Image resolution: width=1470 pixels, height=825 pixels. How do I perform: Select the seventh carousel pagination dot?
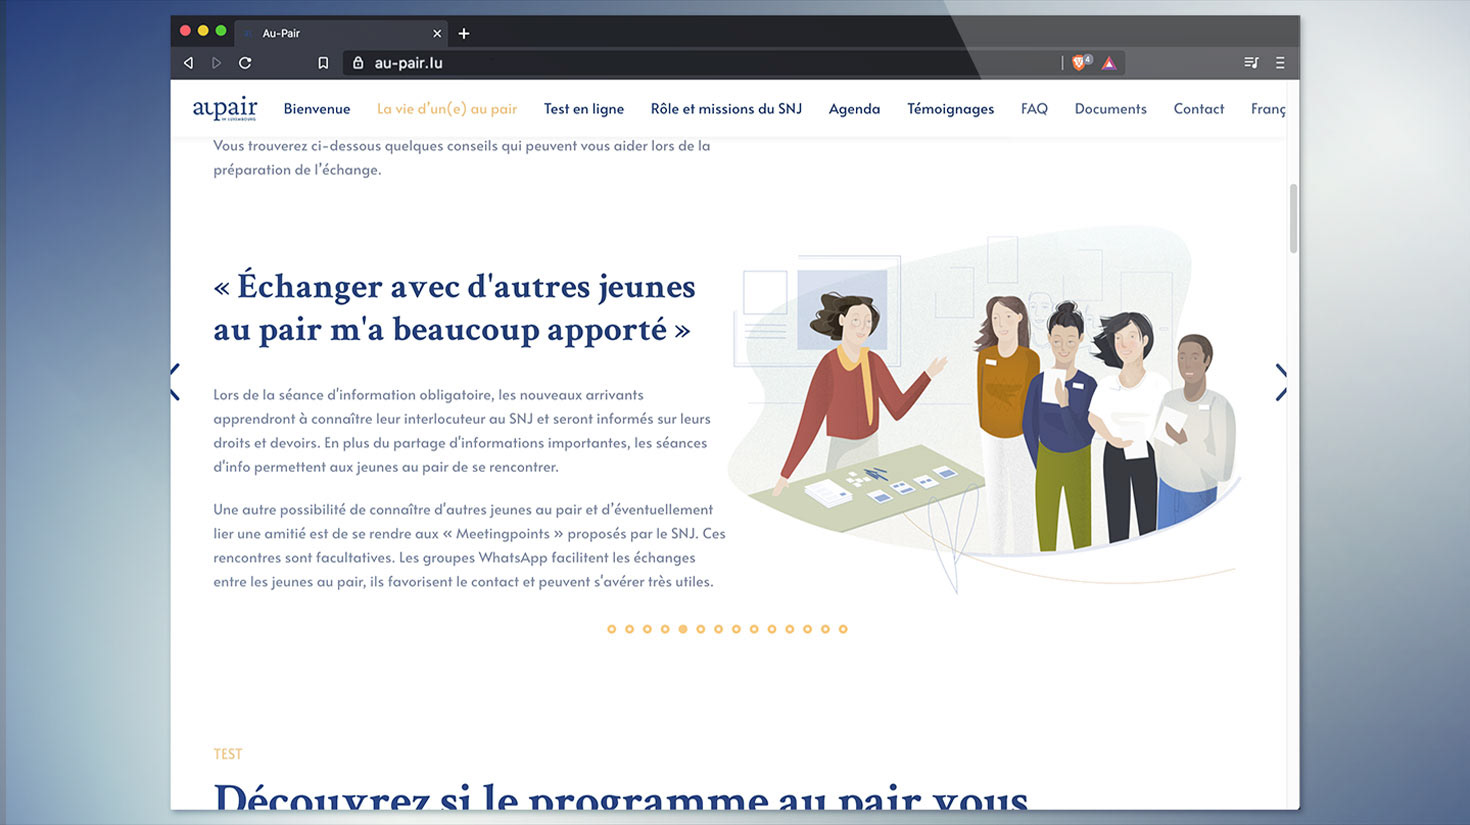[x=718, y=629]
